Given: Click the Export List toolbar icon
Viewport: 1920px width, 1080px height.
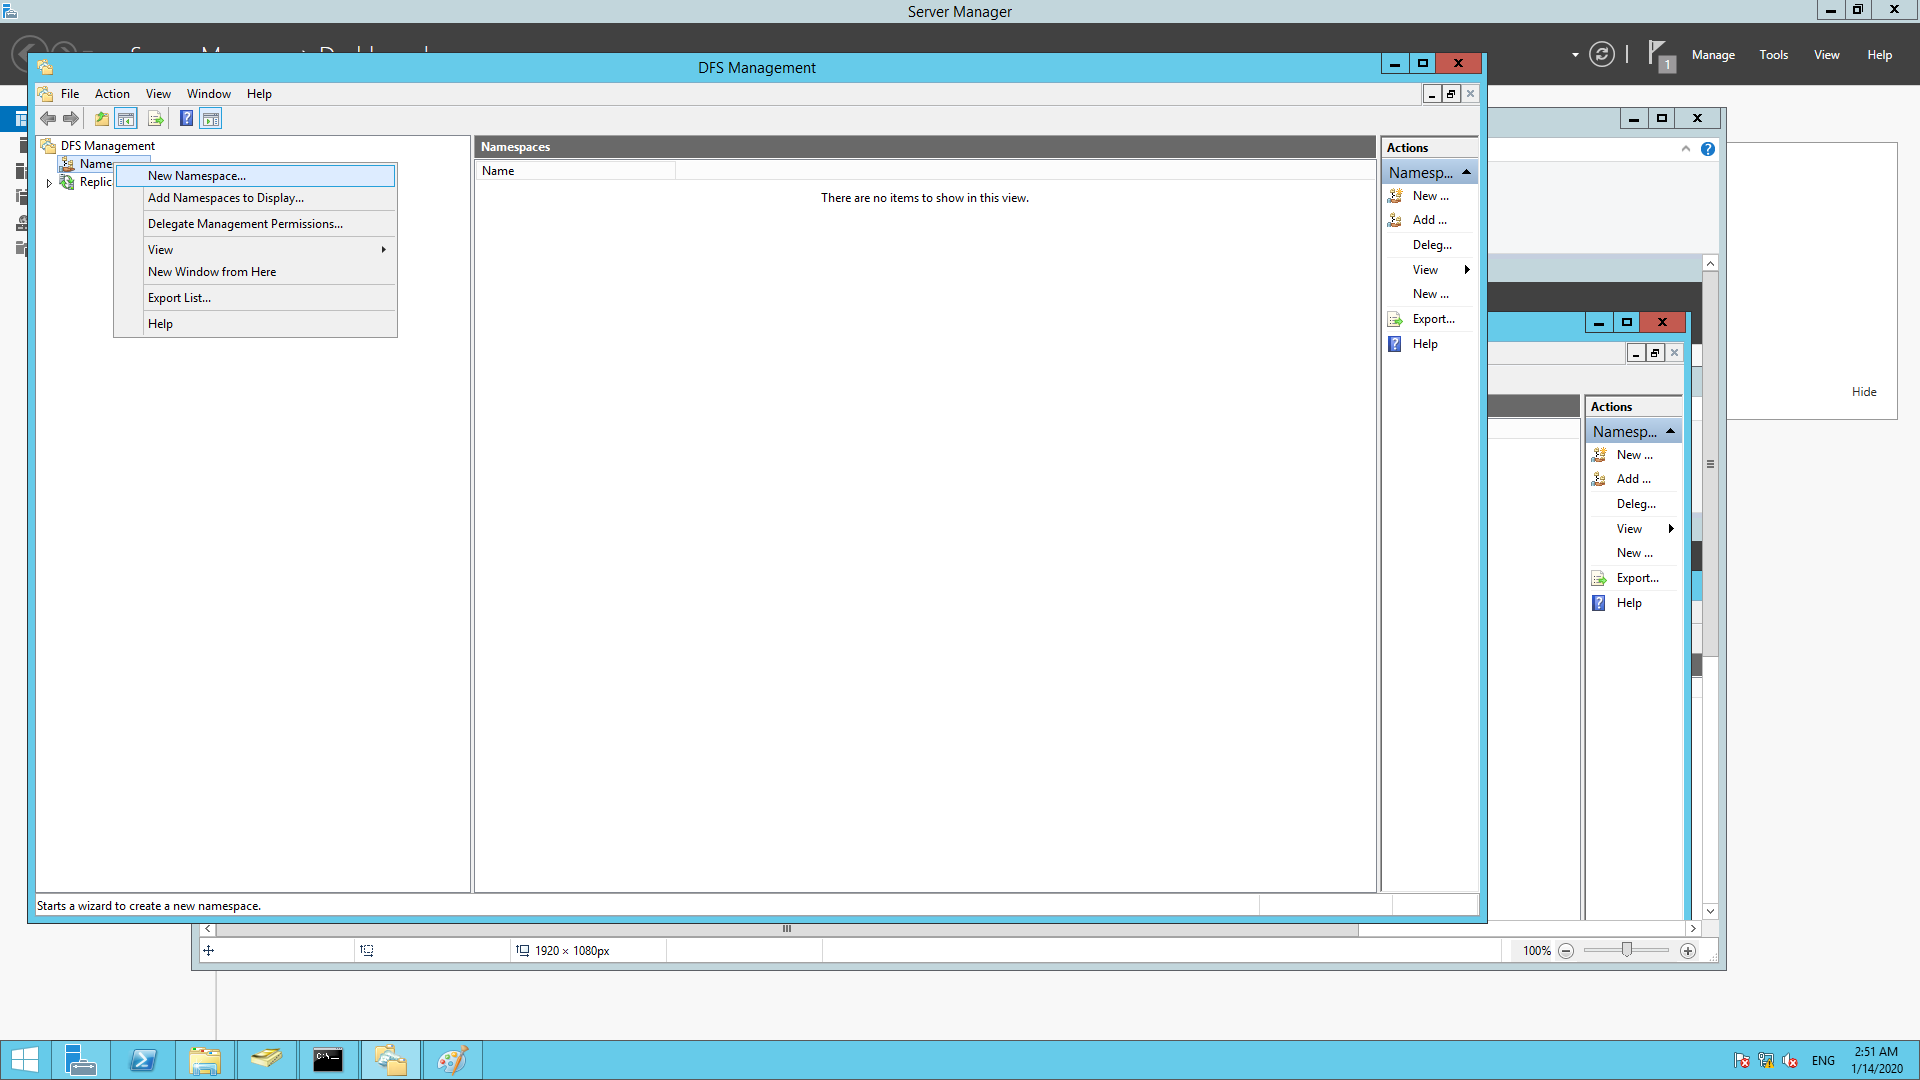Looking at the screenshot, I should click(156, 118).
